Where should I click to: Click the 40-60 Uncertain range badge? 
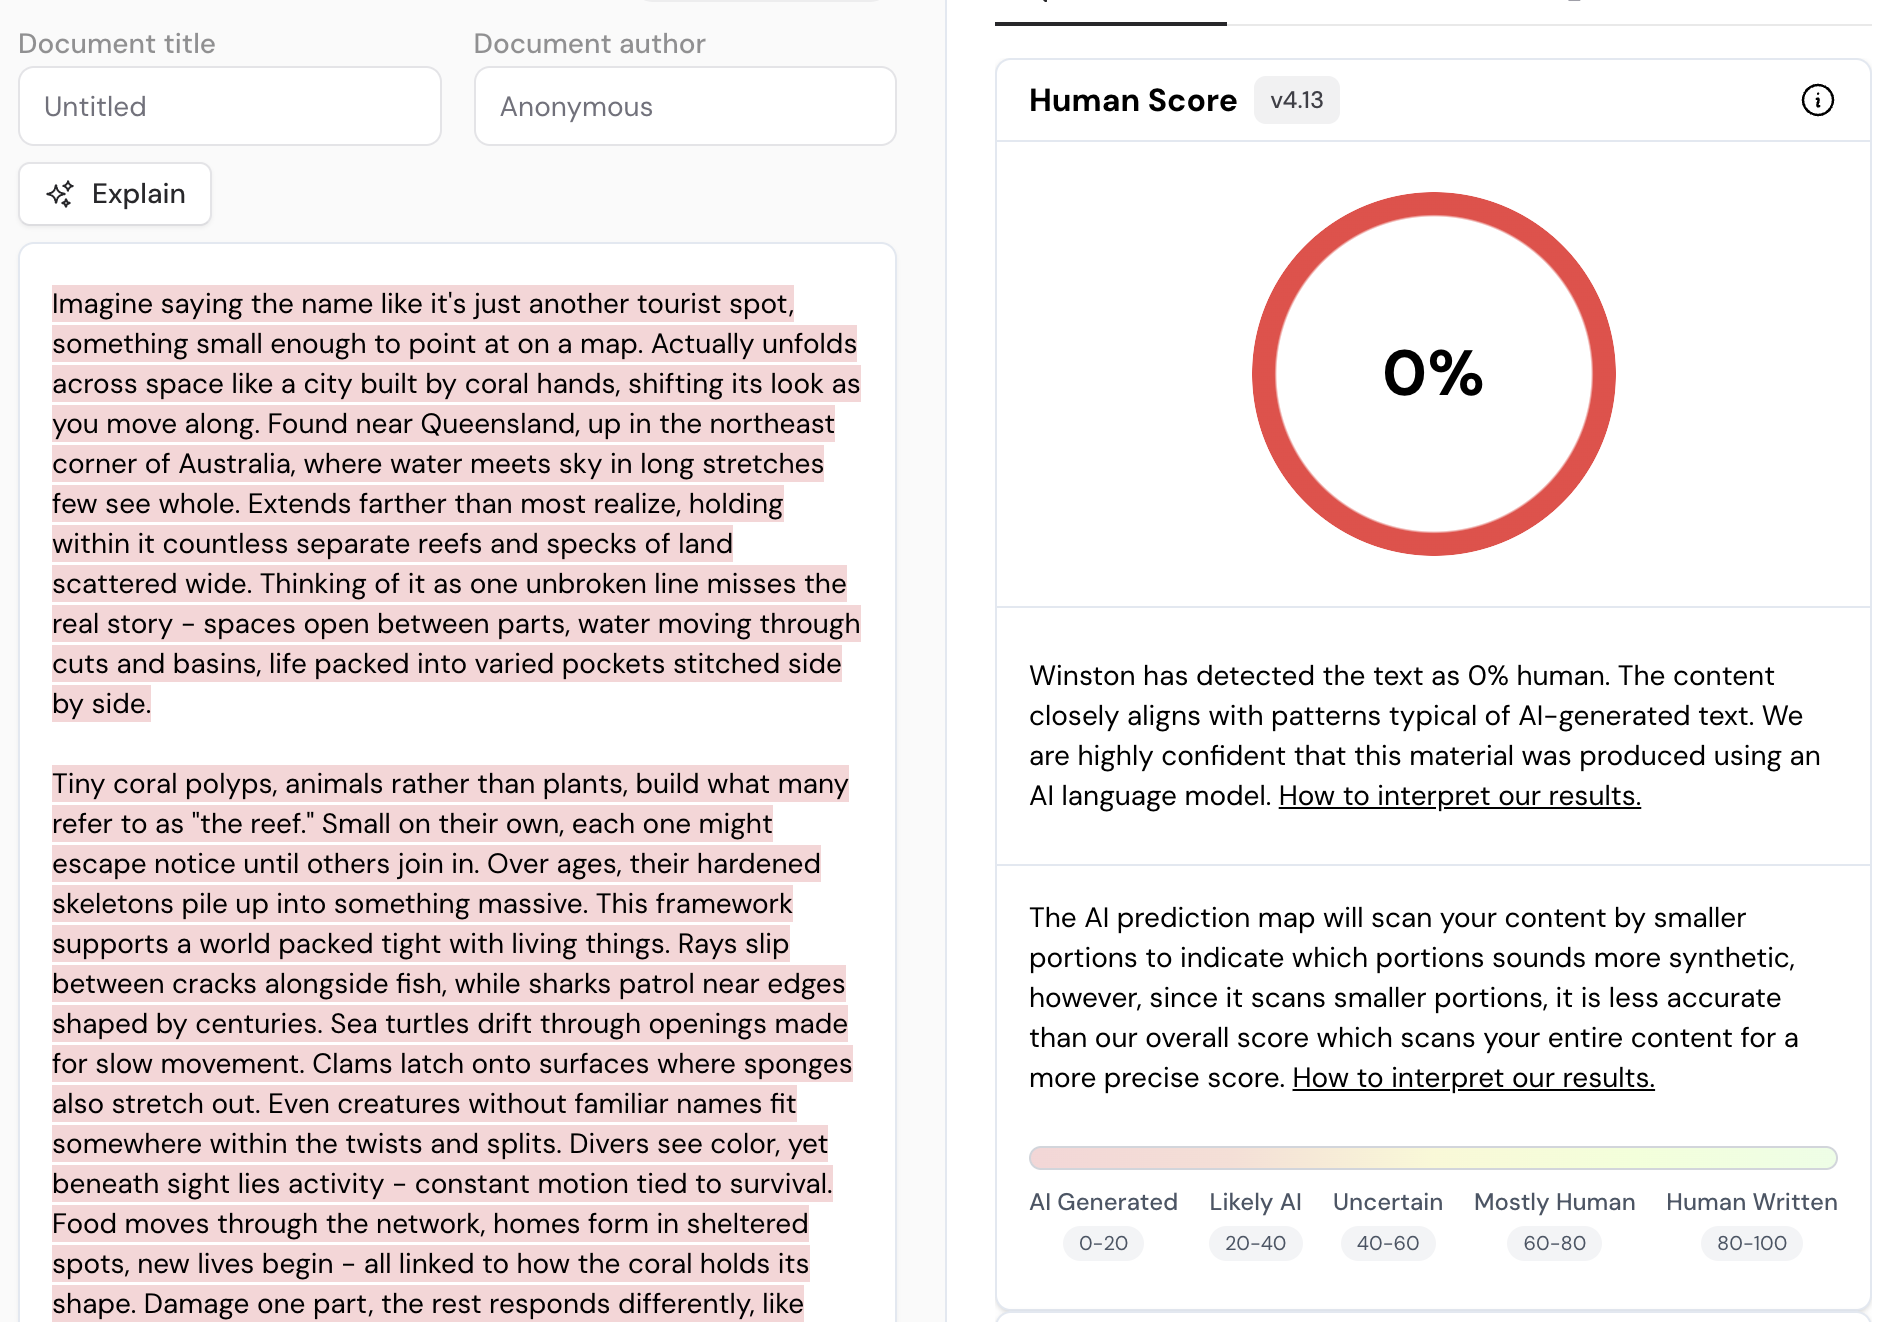[x=1387, y=1243]
